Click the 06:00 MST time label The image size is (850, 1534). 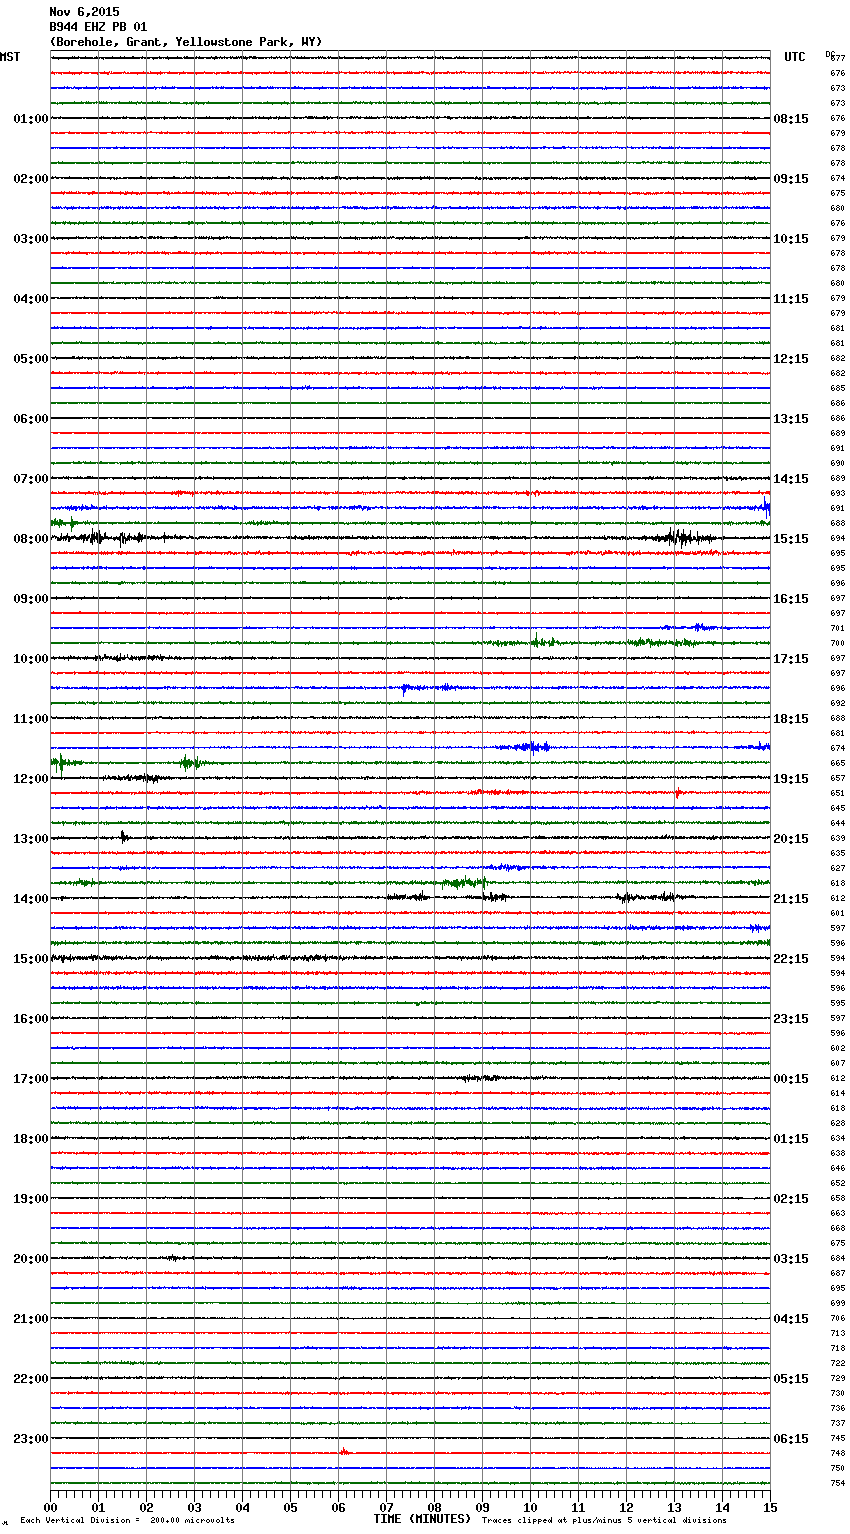coord(31,419)
